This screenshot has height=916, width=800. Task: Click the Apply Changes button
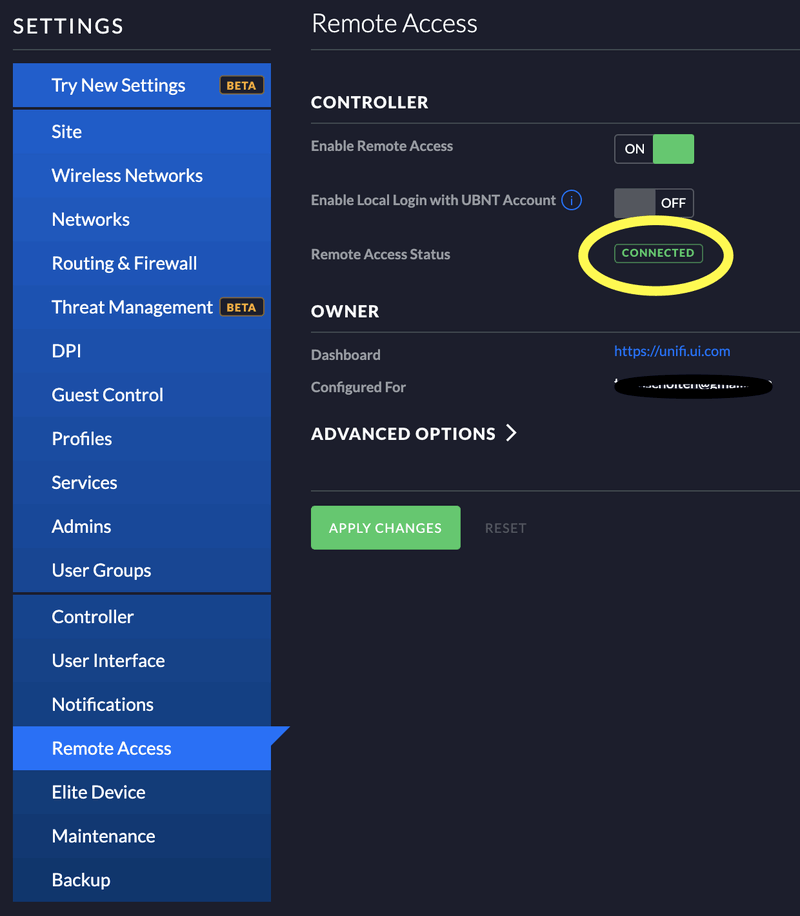pyautogui.click(x=385, y=528)
